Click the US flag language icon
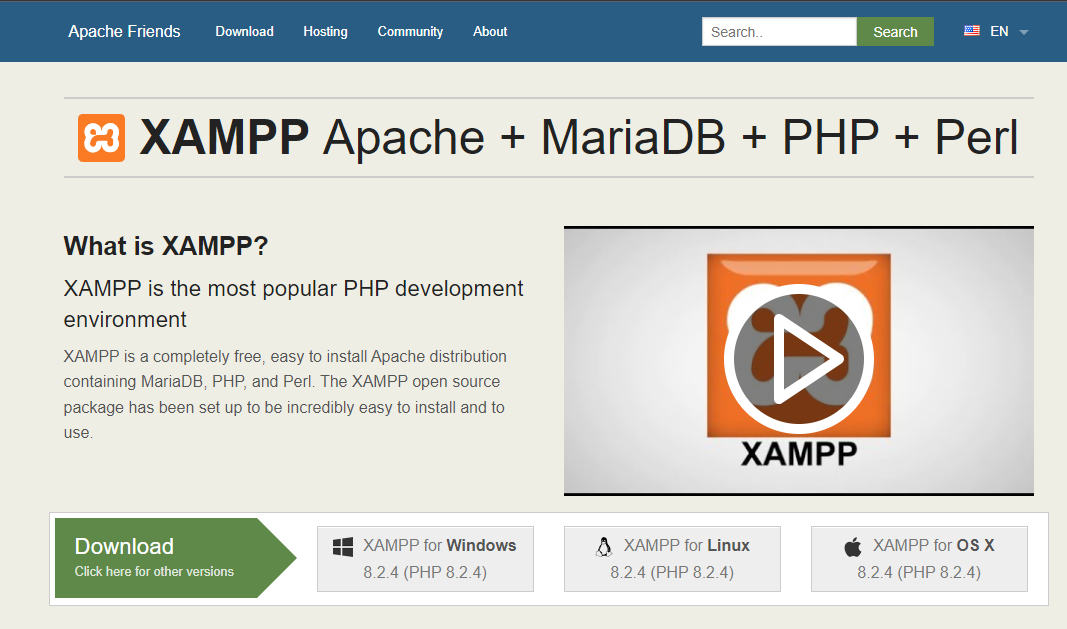 coord(972,31)
